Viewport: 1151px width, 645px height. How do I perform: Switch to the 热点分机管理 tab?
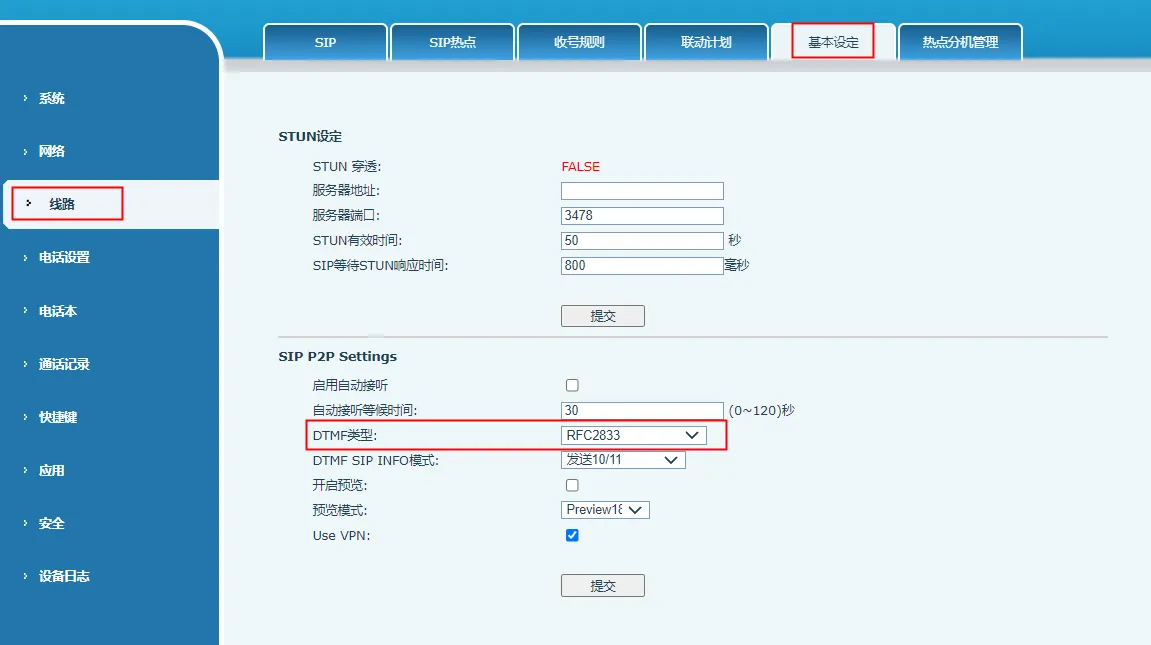coord(960,41)
